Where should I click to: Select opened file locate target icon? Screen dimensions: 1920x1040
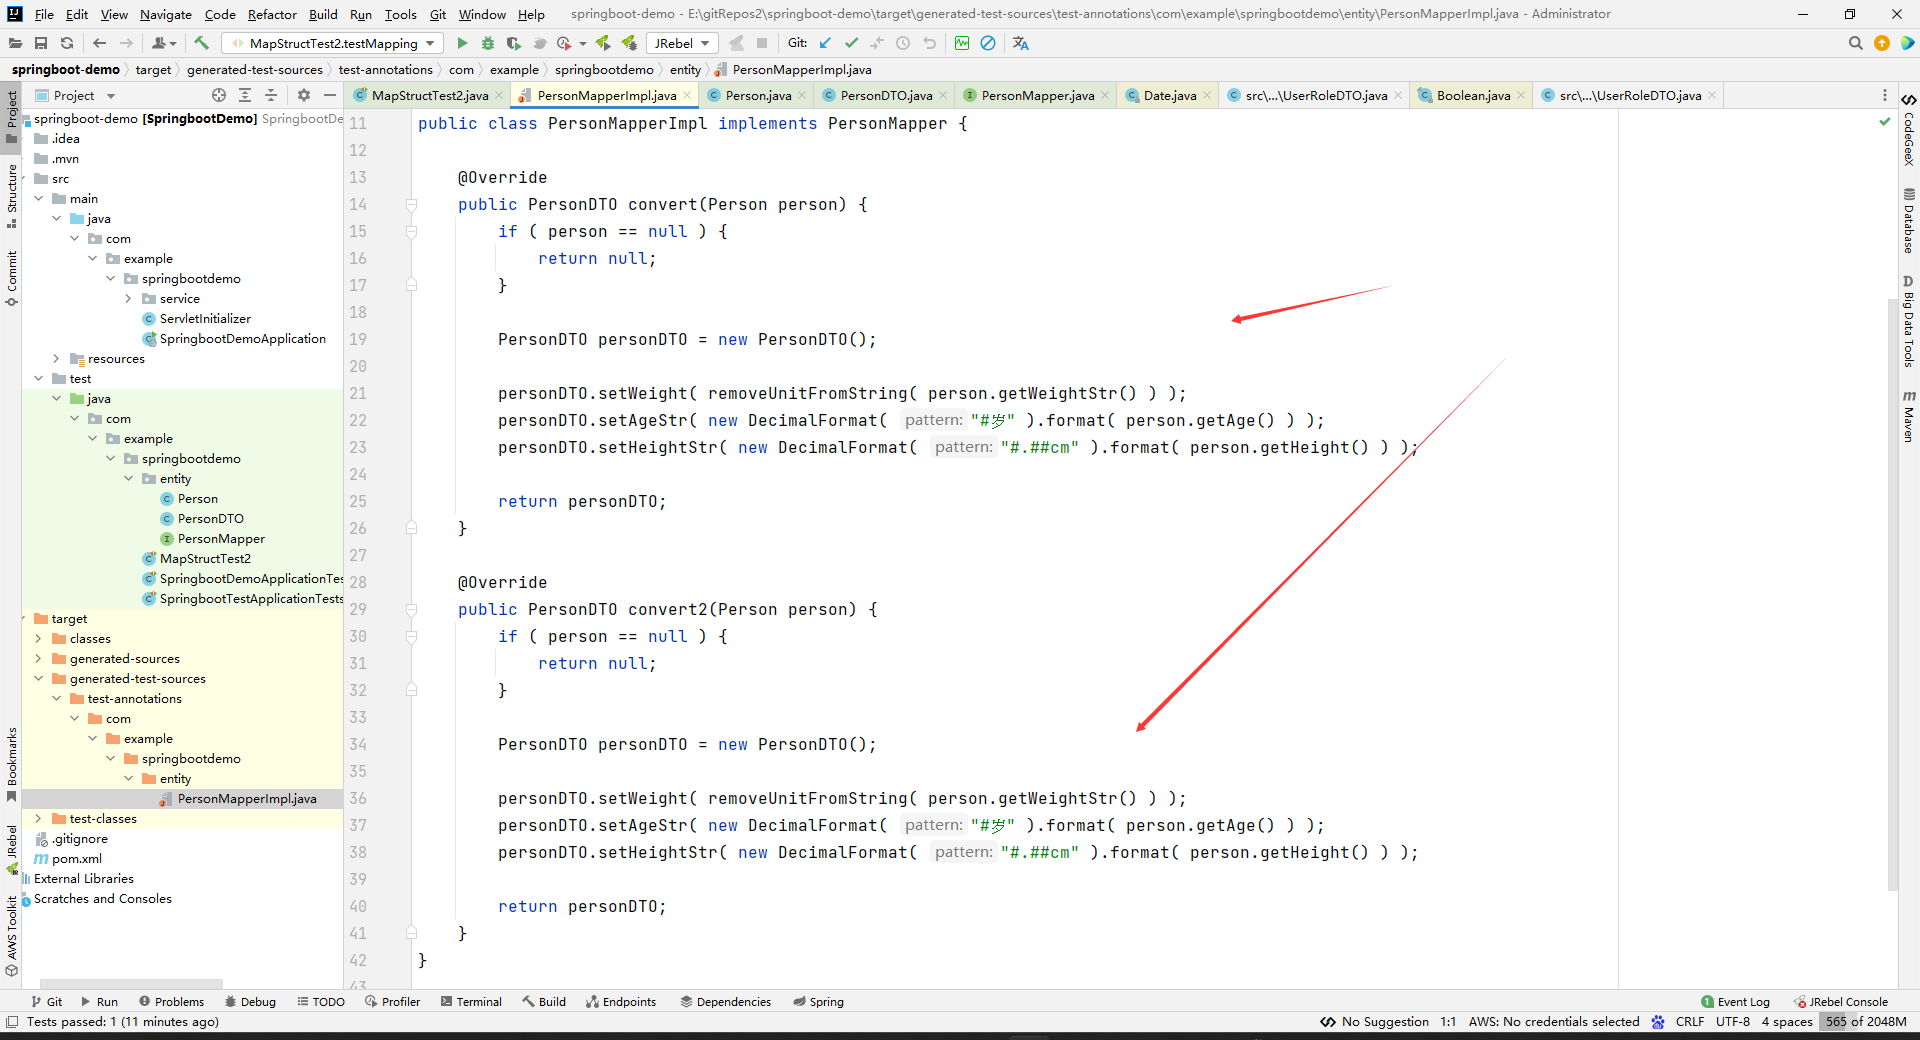219,95
